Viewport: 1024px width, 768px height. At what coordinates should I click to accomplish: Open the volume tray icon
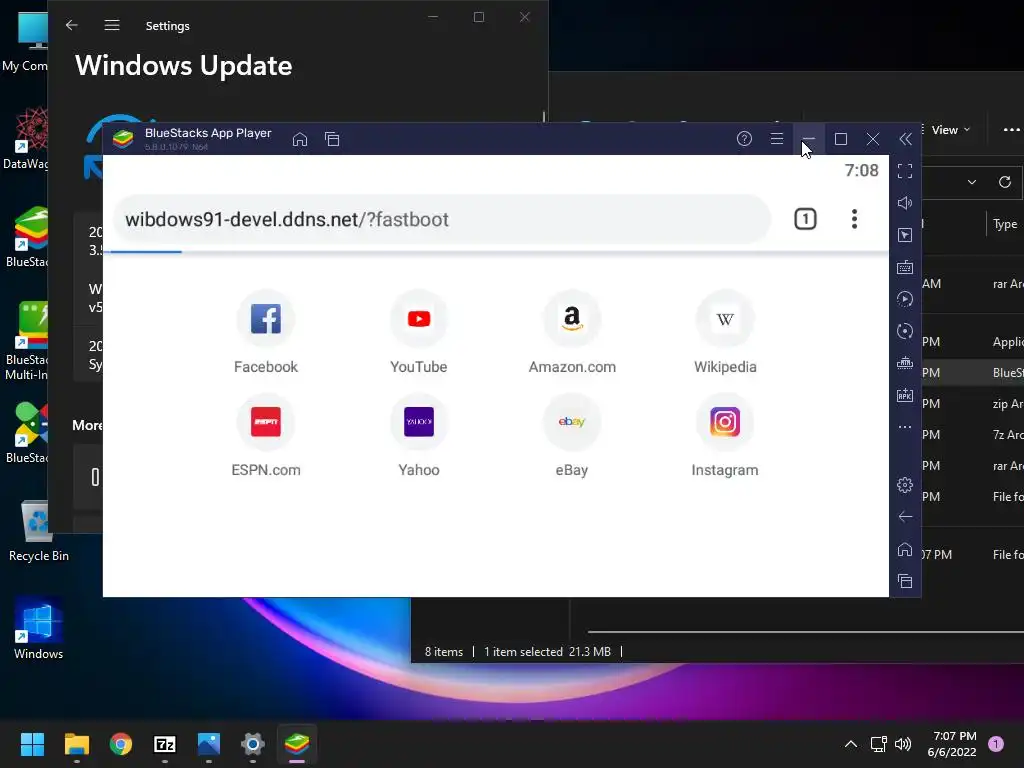[903, 744]
